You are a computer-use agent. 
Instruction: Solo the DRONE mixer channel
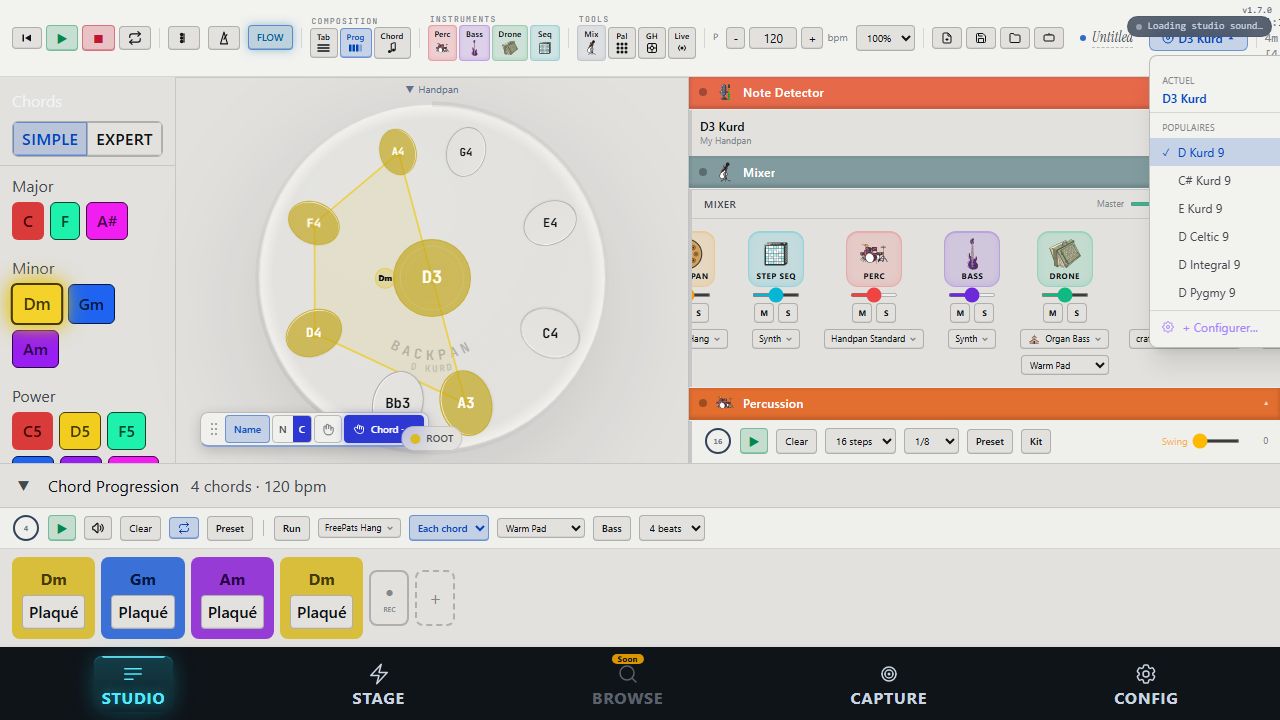click(x=1076, y=313)
